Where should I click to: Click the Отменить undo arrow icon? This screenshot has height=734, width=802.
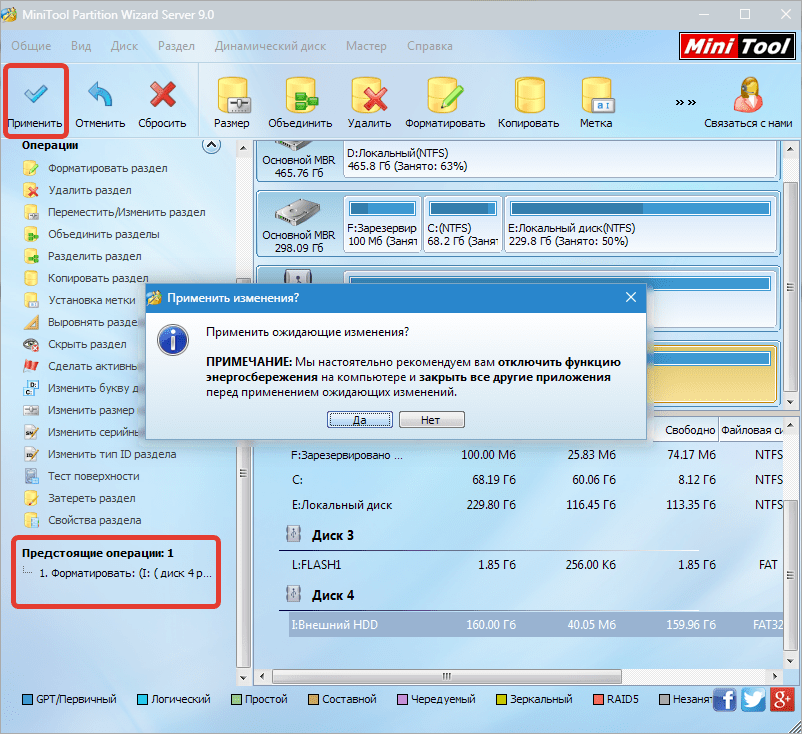pos(100,96)
